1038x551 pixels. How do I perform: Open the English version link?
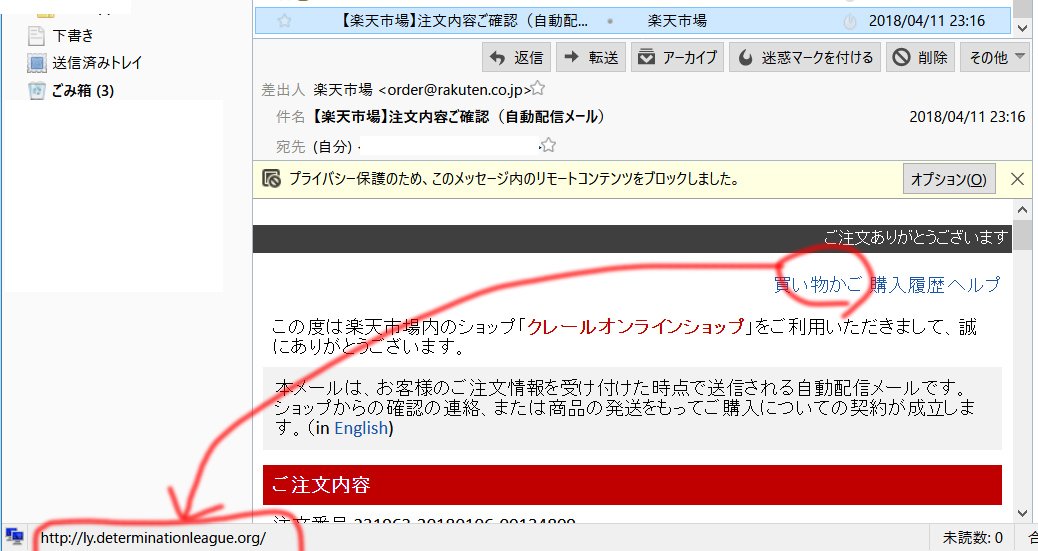(x=361, y=428)
